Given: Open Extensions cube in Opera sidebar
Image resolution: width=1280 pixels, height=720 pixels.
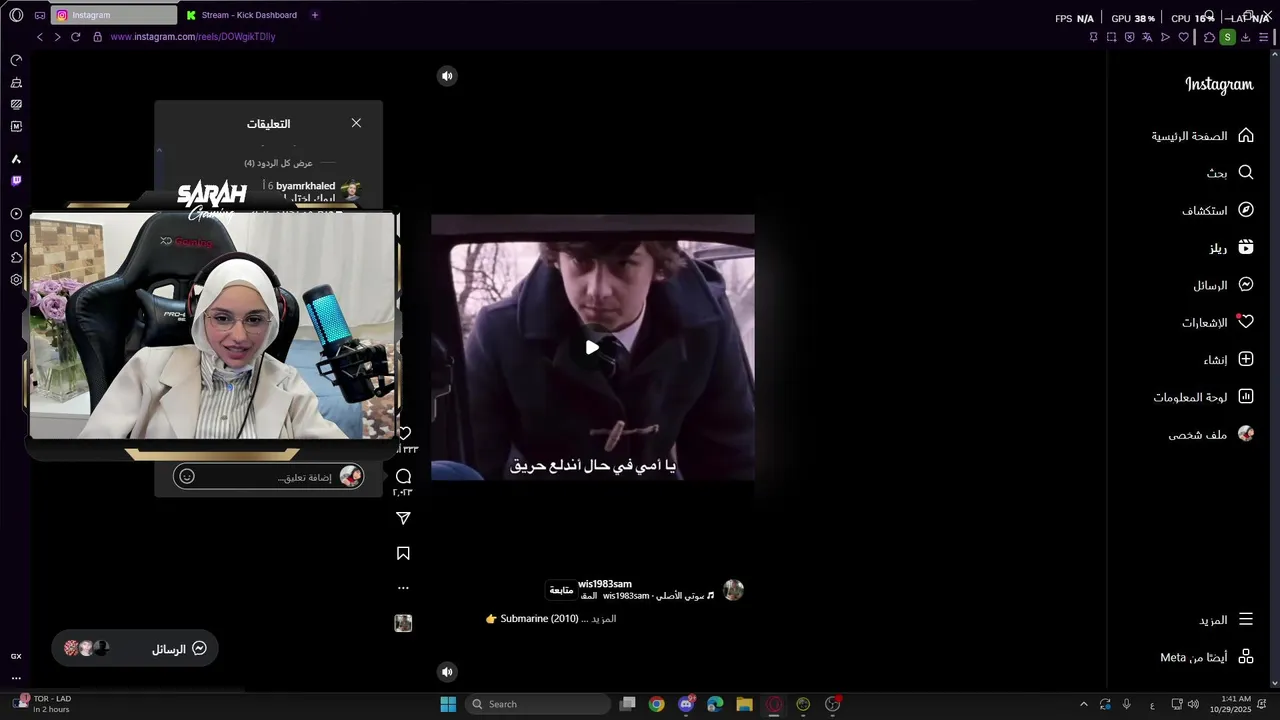Looking at the screenshot, I should pos(16,258).
